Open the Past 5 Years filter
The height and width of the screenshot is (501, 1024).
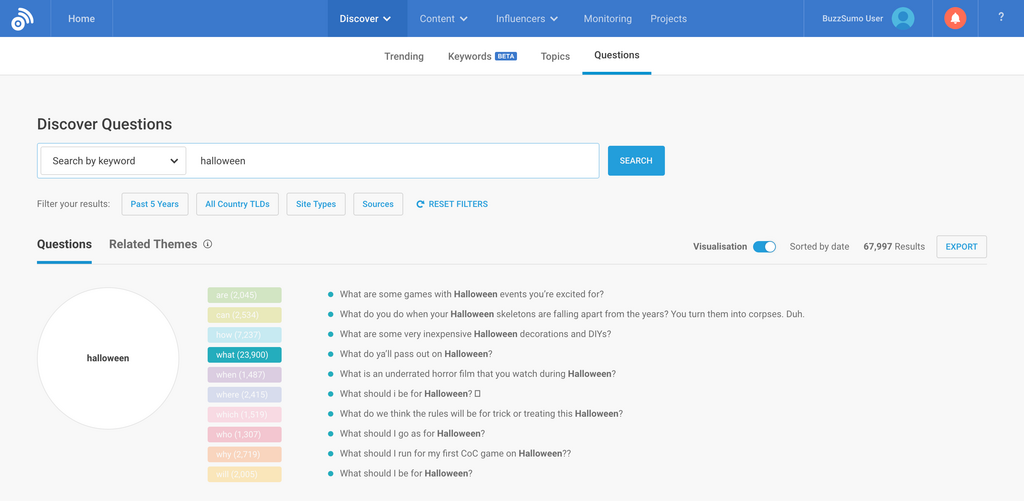tap(155, 204)
